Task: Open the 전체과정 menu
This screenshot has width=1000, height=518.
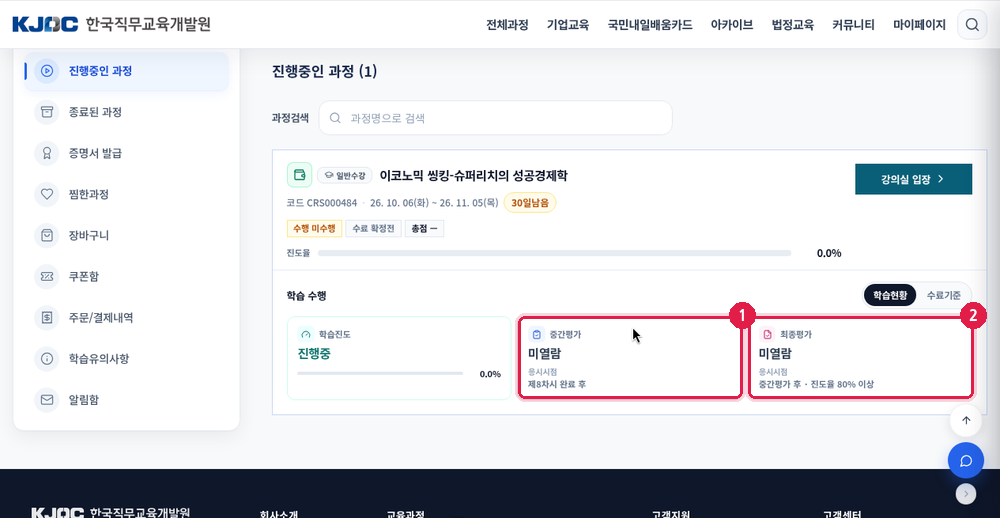Action: [x=507, y=25]
